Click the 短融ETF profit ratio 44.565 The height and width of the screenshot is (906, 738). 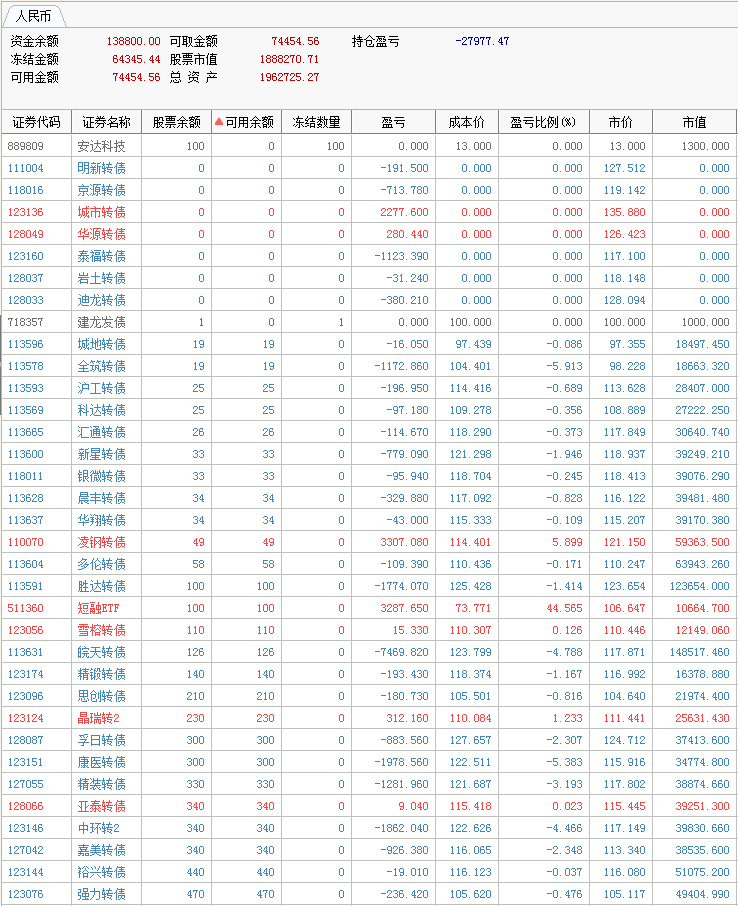564,608
